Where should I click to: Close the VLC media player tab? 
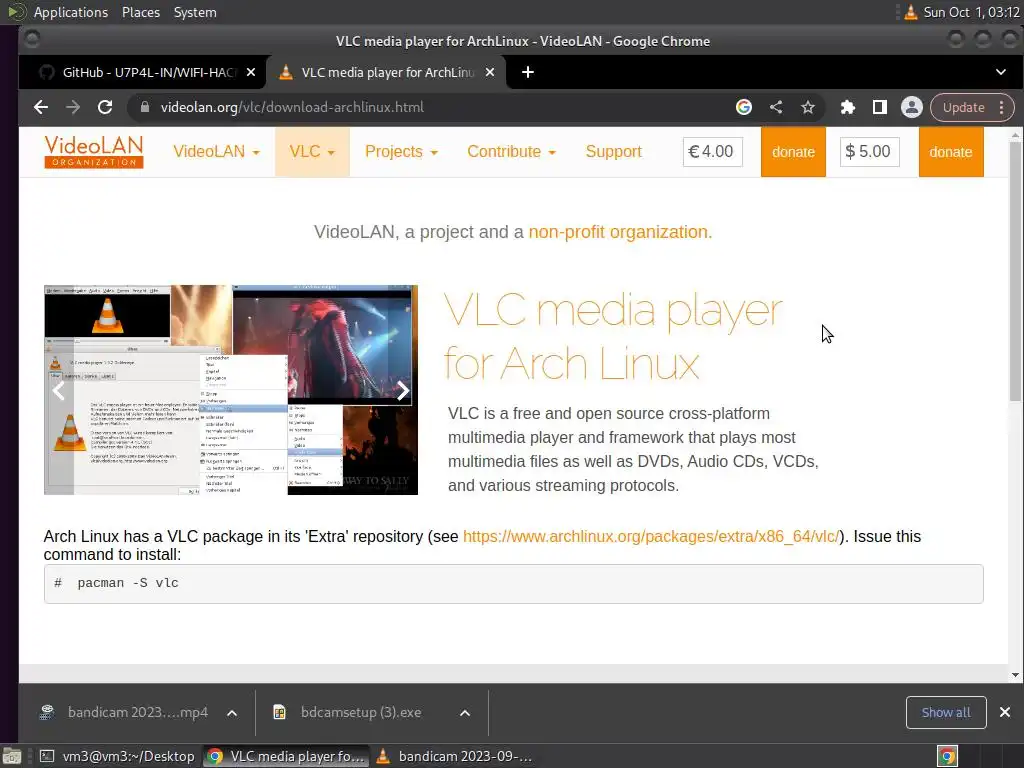(490, 72)
